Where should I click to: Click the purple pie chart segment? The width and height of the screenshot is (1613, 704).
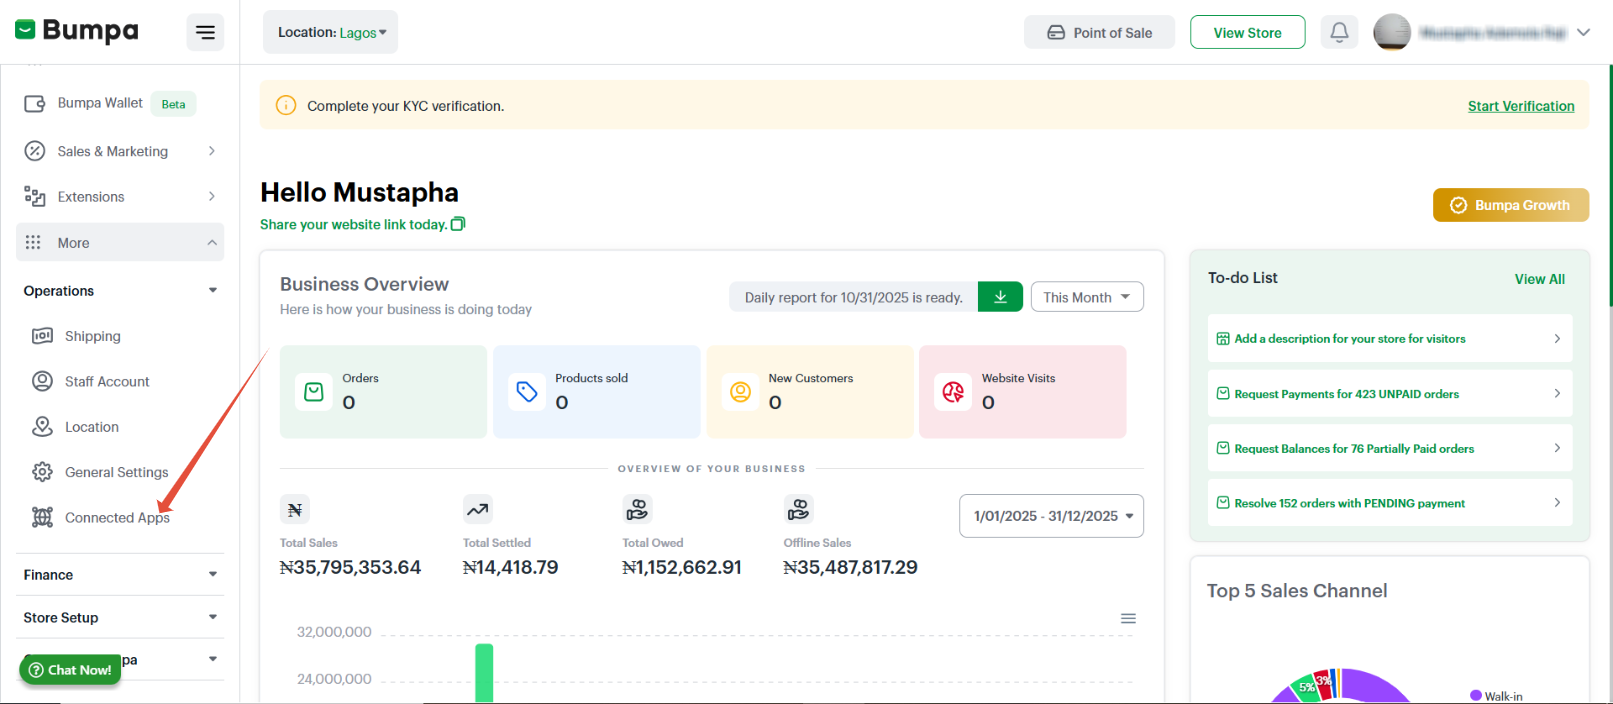pos(1375,686)
